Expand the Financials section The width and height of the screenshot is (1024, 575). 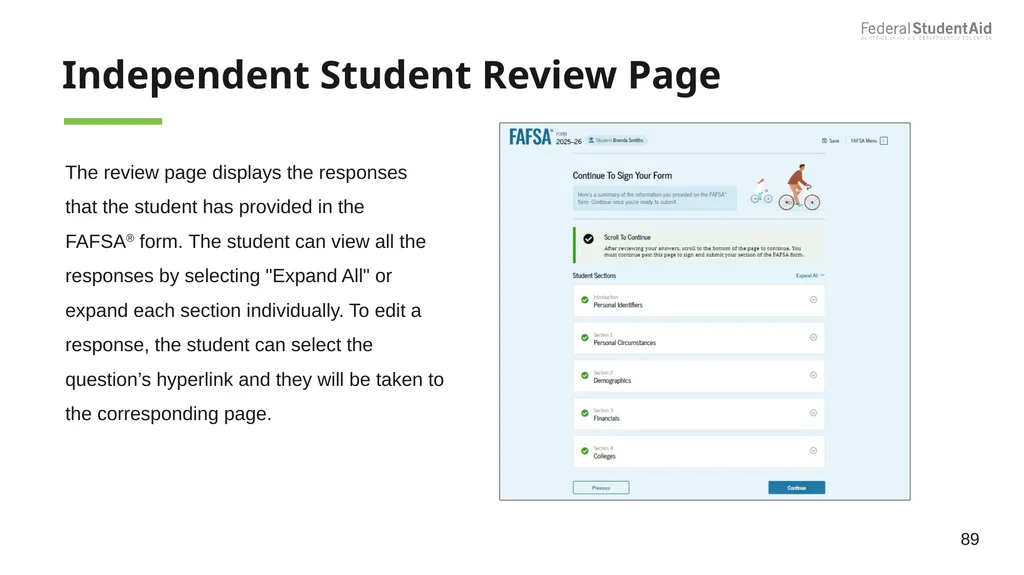click(813, 413)
